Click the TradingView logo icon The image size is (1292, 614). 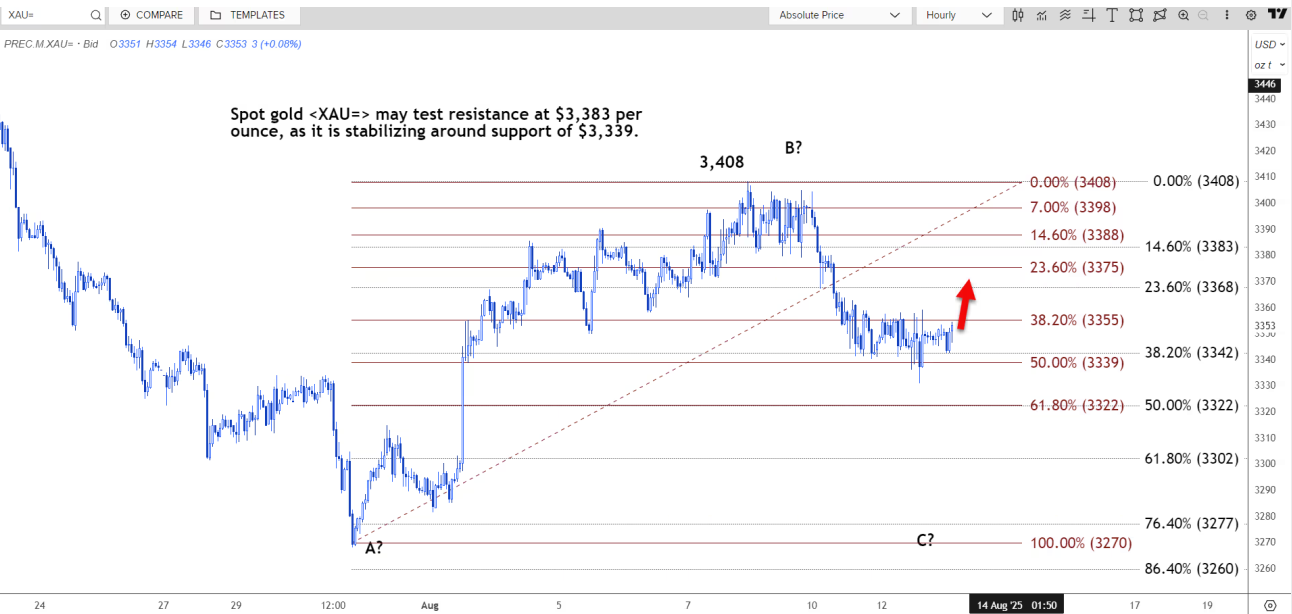click(x=1276, y=14)
